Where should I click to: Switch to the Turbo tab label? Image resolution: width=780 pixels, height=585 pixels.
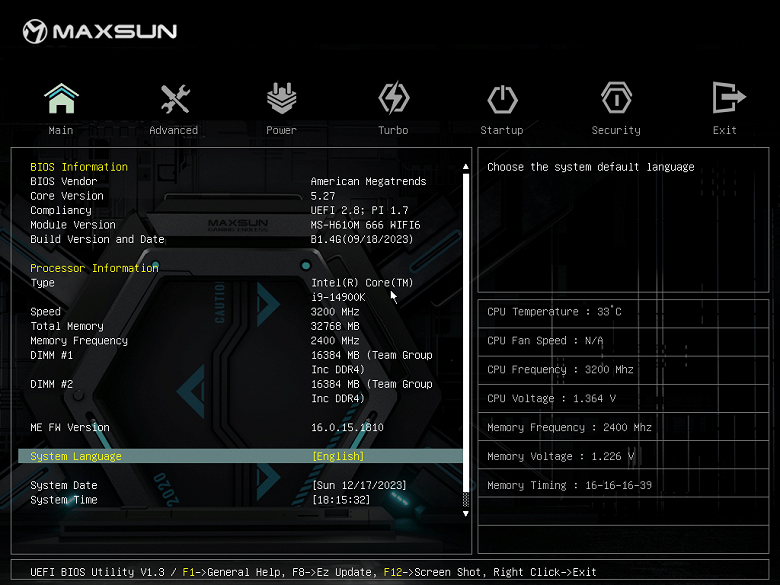coord(393,130)
